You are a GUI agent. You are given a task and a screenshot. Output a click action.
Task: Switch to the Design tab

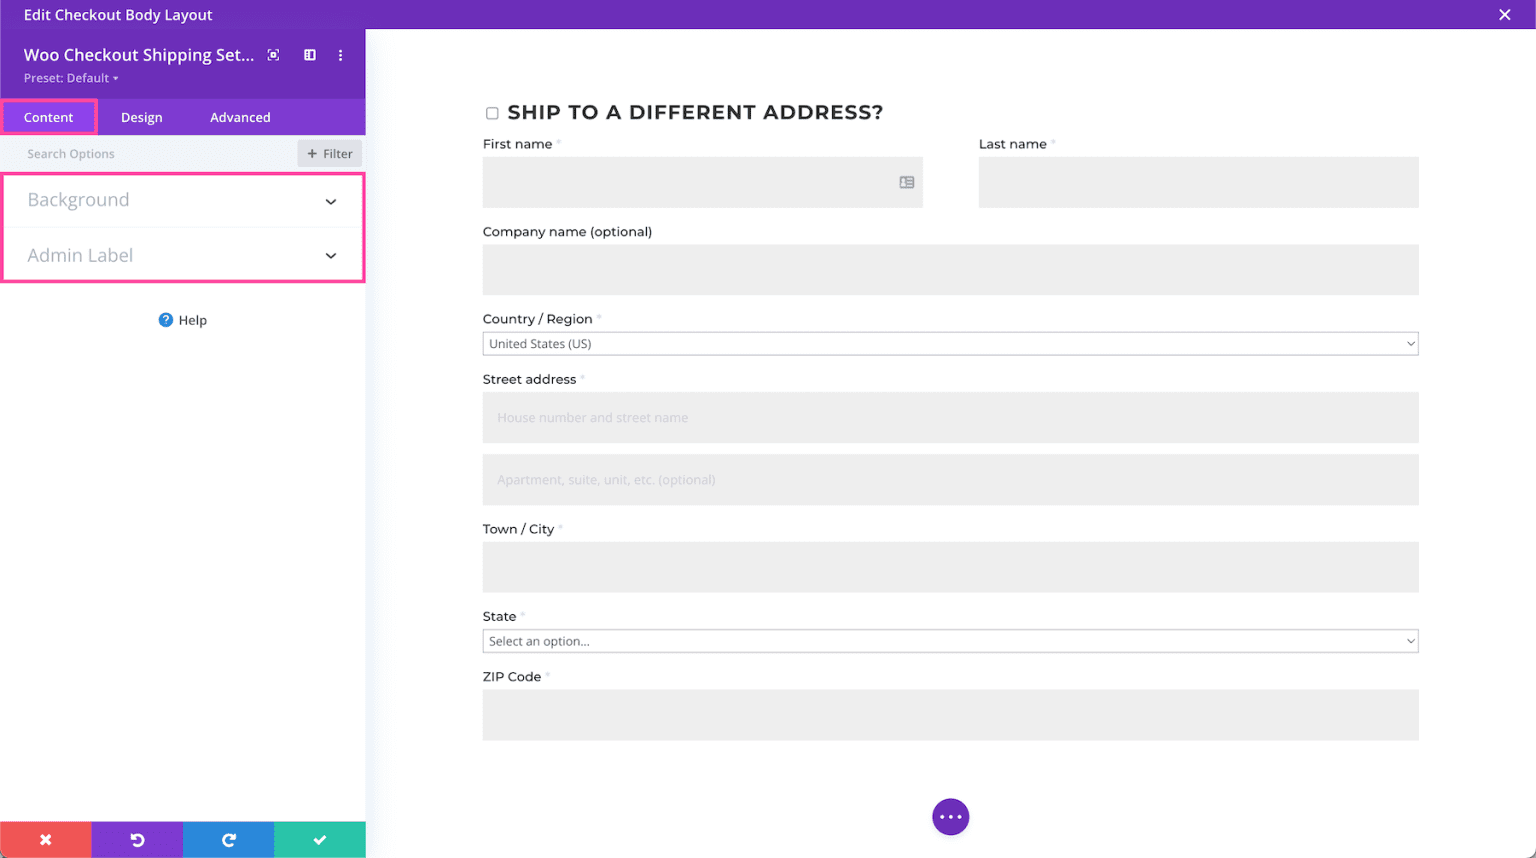141,117
